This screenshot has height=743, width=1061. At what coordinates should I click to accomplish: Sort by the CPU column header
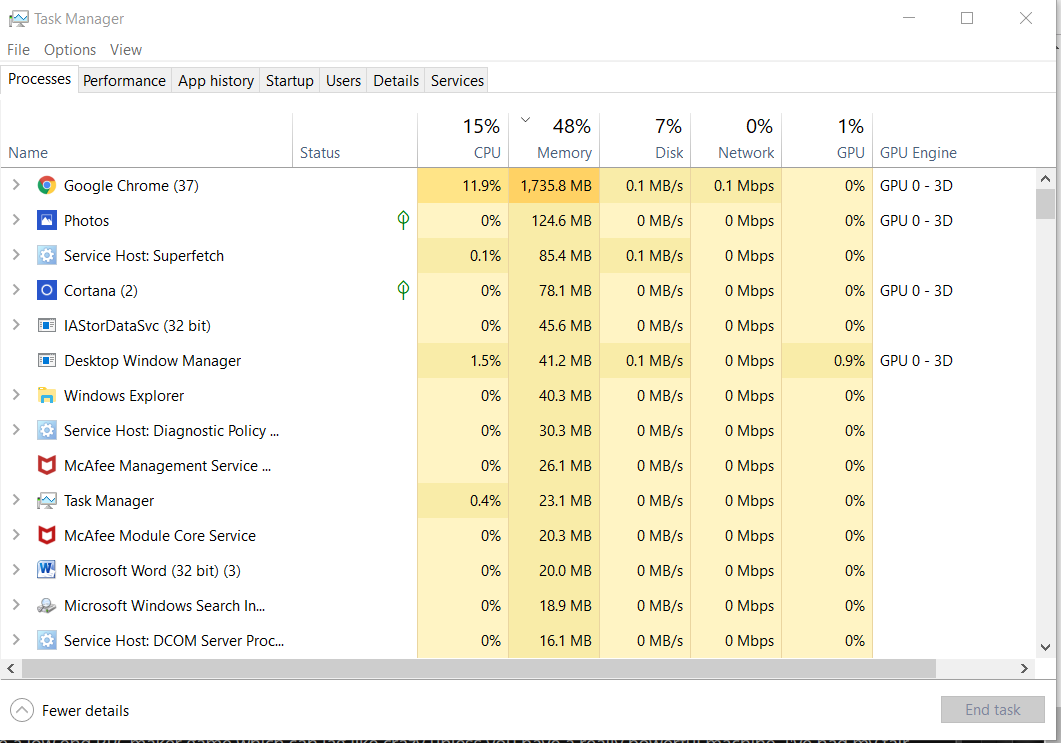point(463,140)
